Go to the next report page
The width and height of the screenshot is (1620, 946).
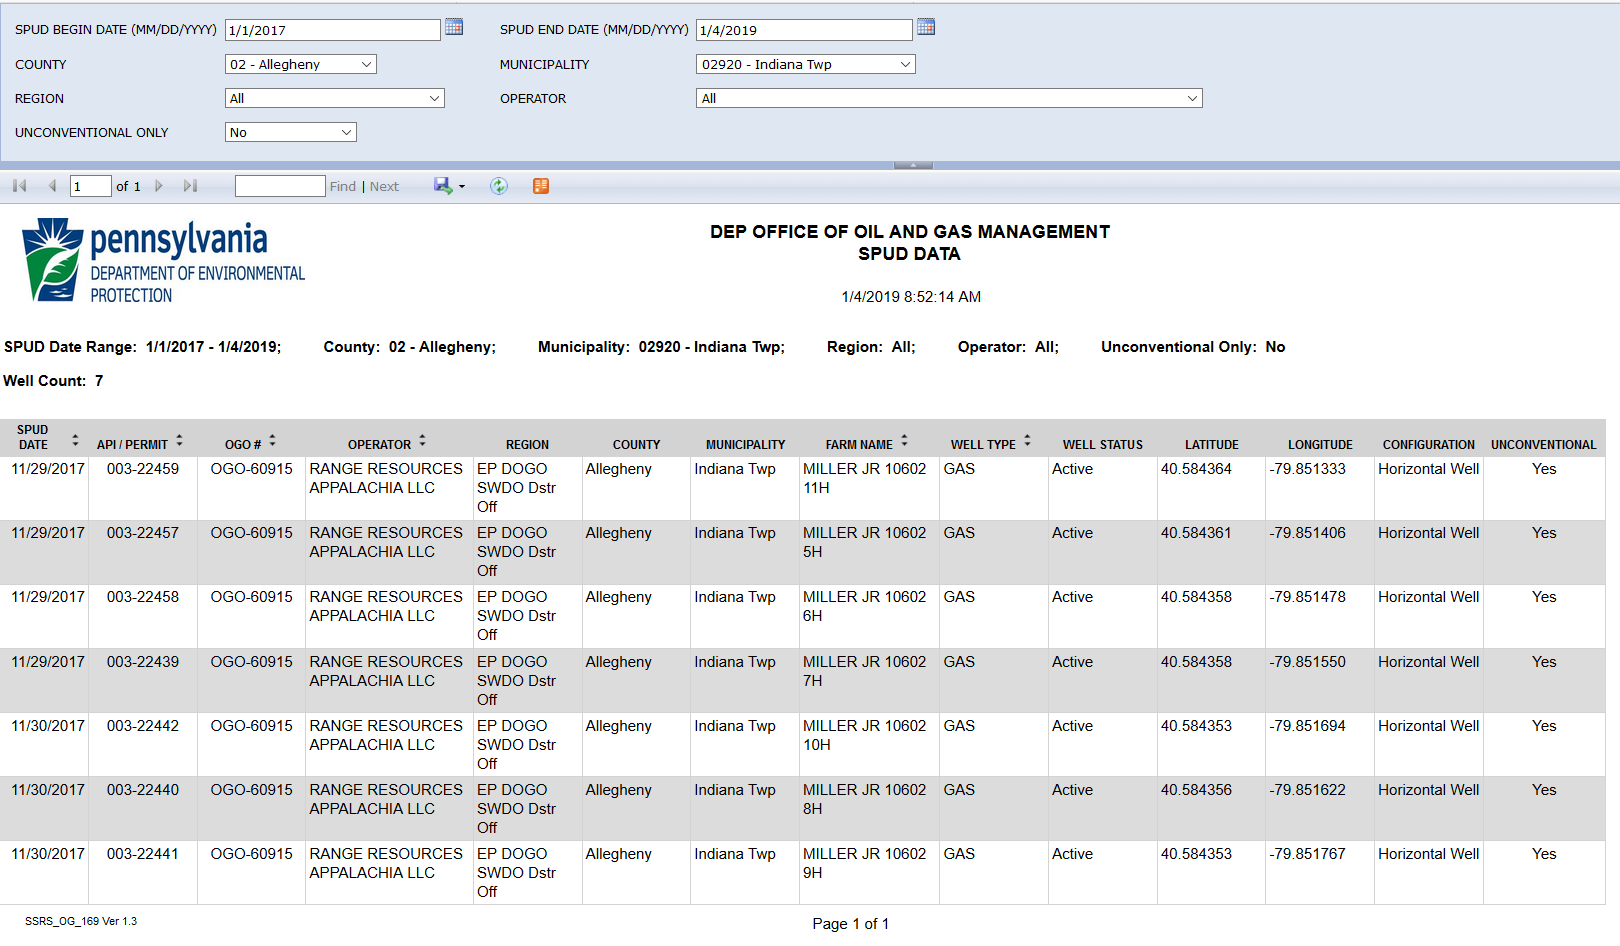pyautogui.click(x=159, y=186)
